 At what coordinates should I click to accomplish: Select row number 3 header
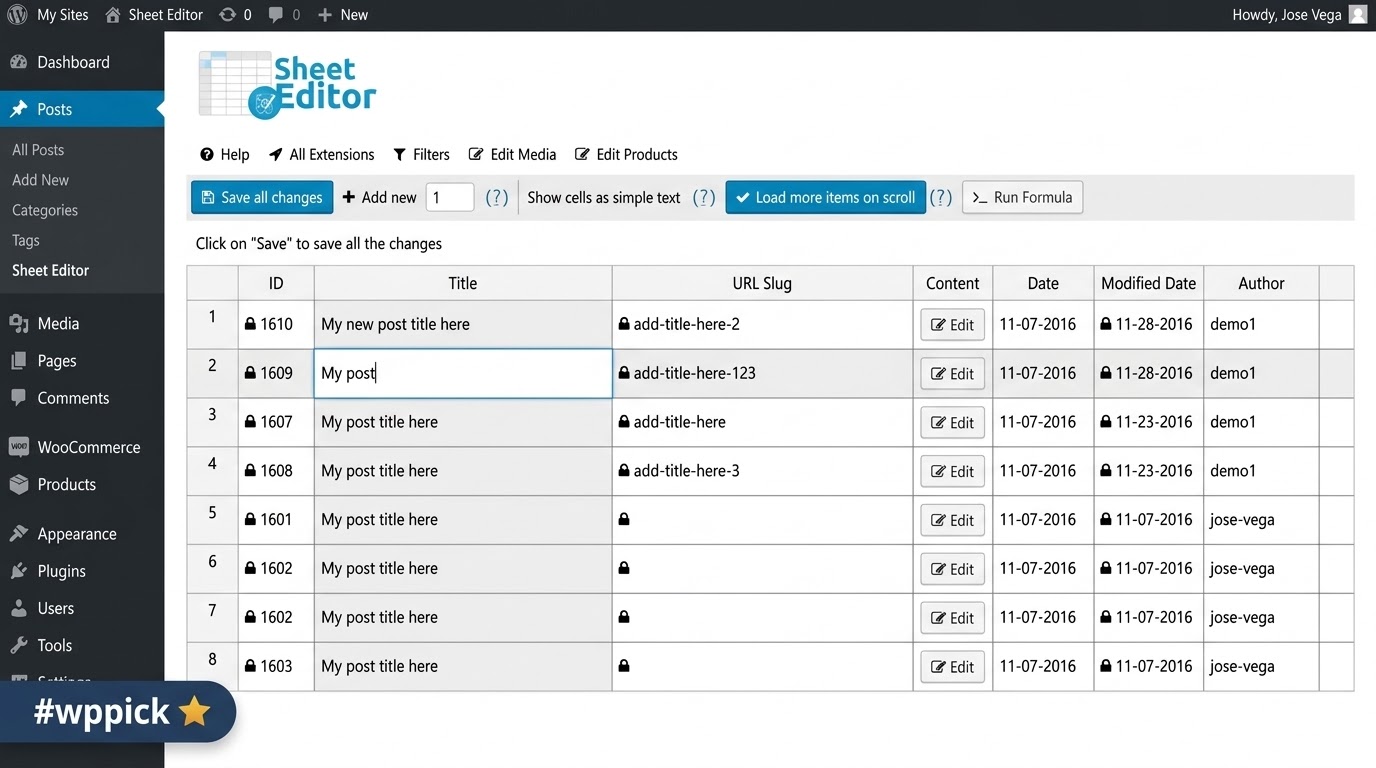click(212, 422)
